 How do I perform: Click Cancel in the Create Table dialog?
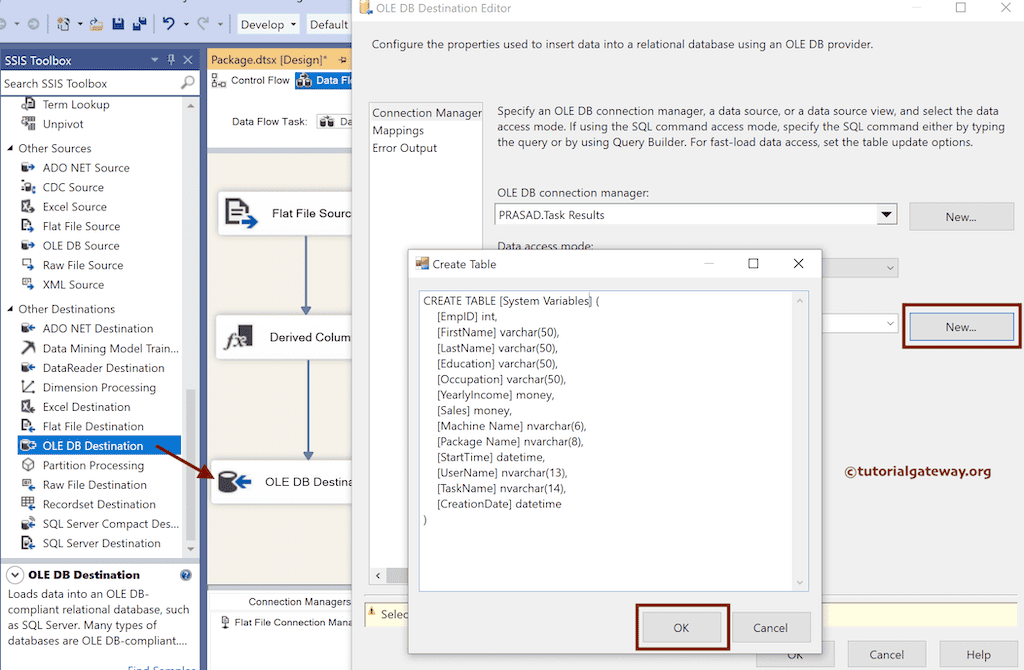[771, 627]
